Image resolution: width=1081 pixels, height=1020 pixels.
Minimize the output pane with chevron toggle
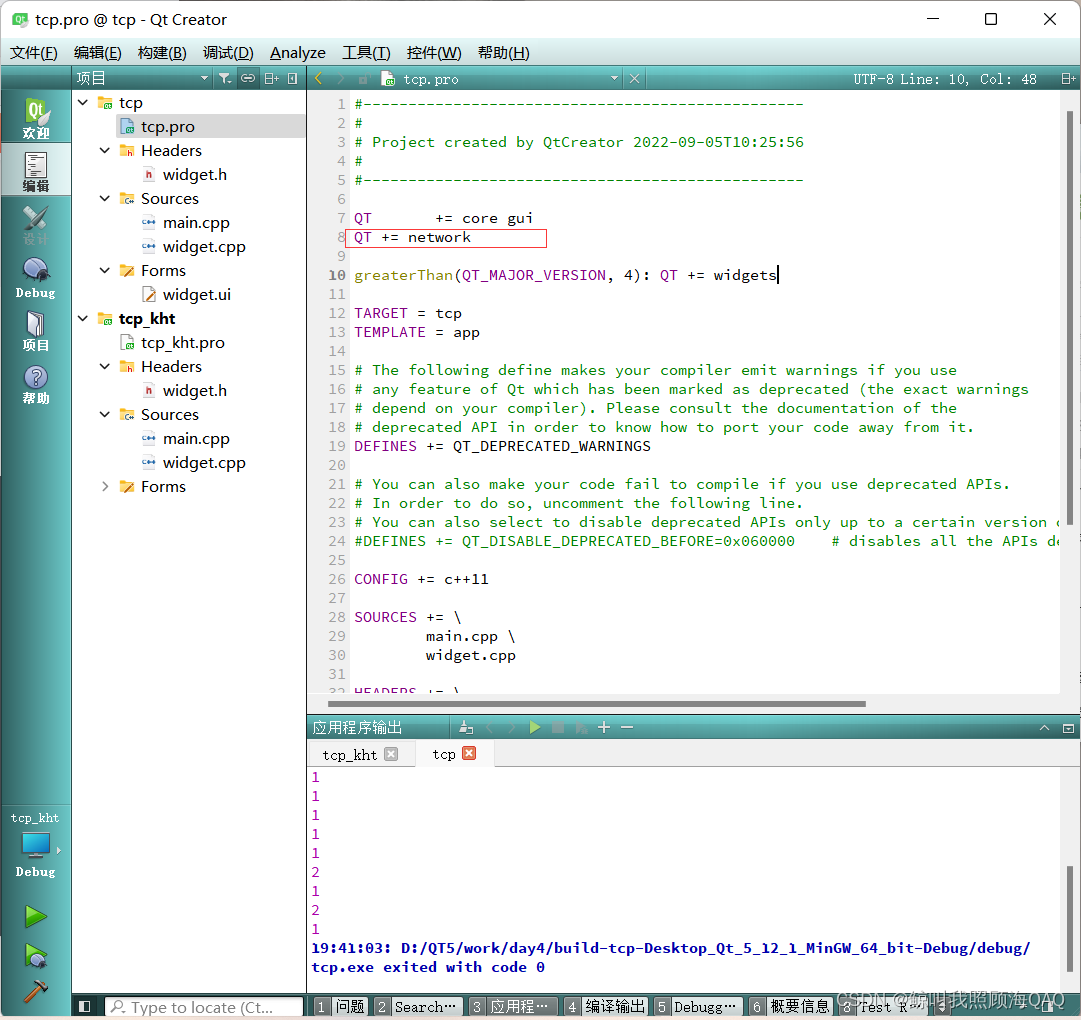(1044, 727)
